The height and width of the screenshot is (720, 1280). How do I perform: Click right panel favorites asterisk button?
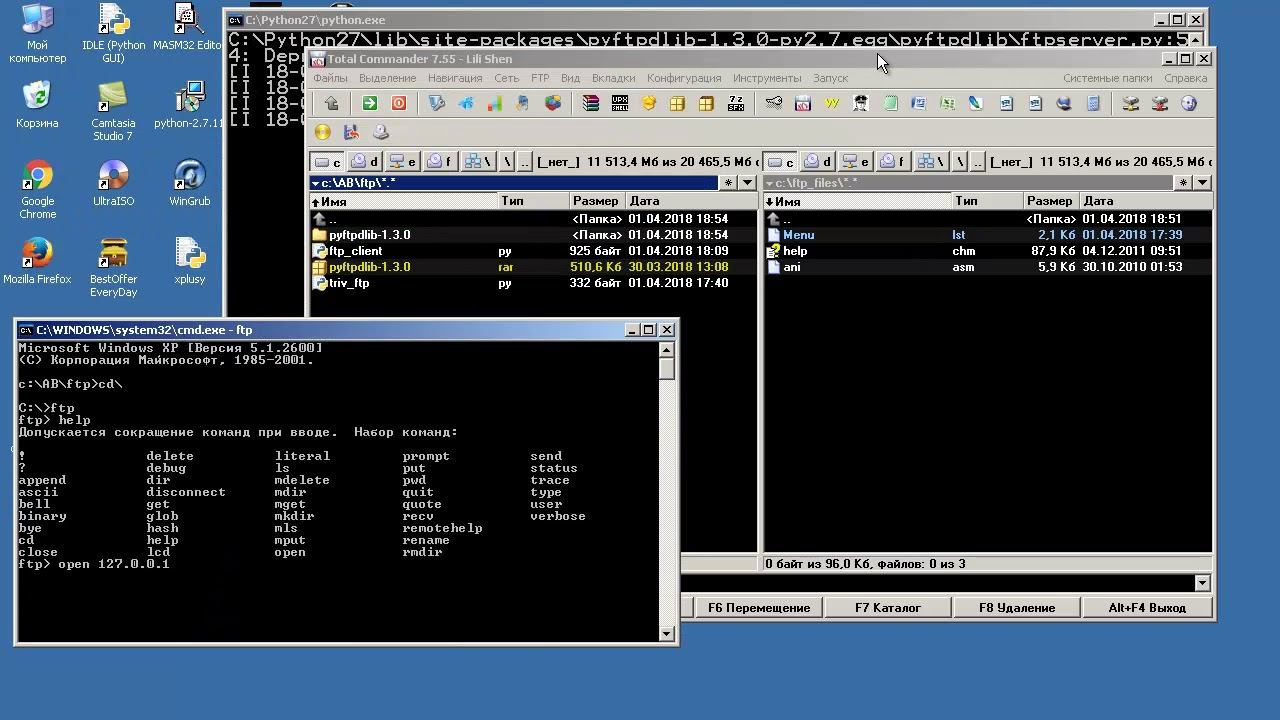[x=1184, y=183]
